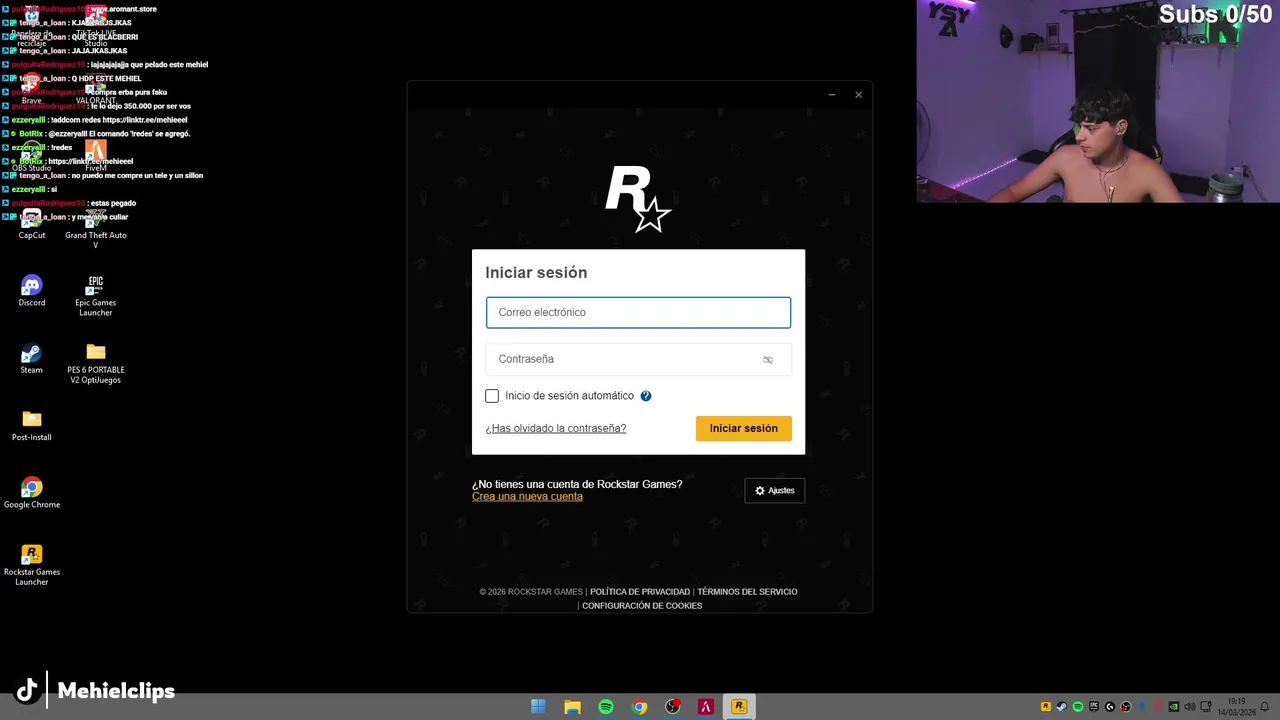Click the NVIDIA tray icon

1174,707
